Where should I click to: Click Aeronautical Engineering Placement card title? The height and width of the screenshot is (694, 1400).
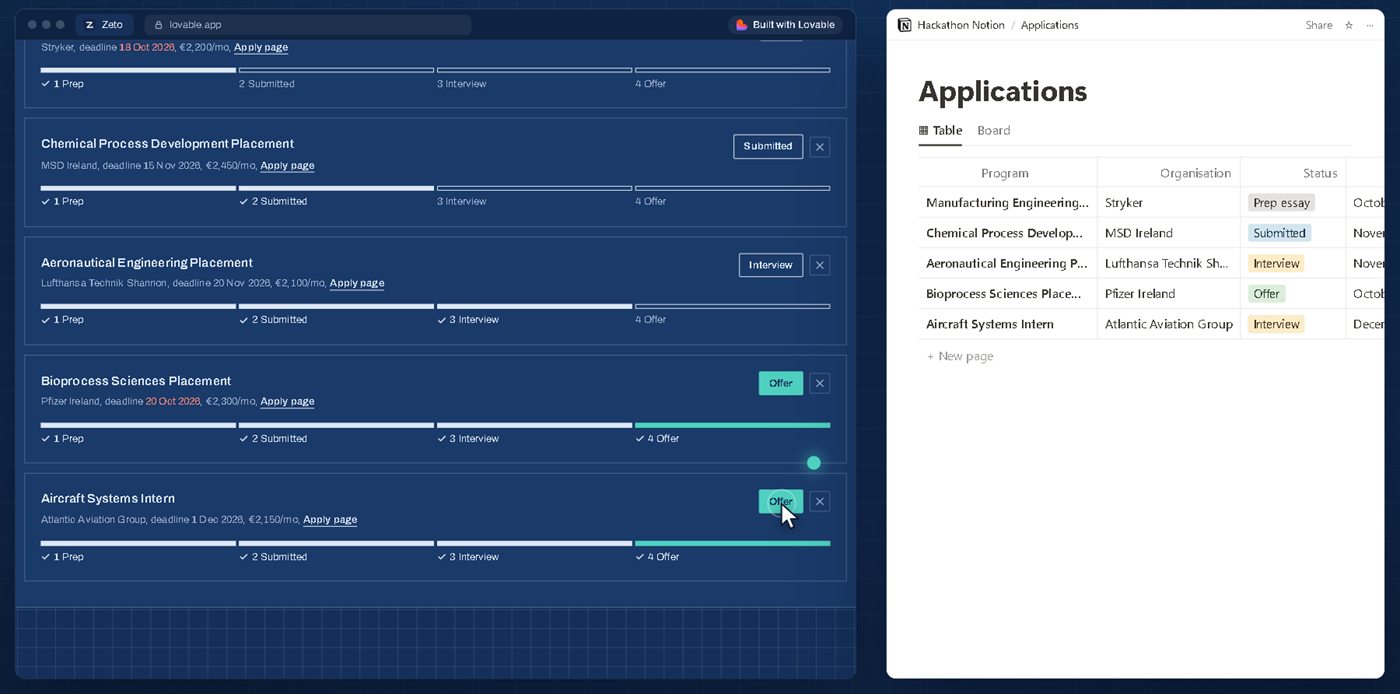[147, 263]
